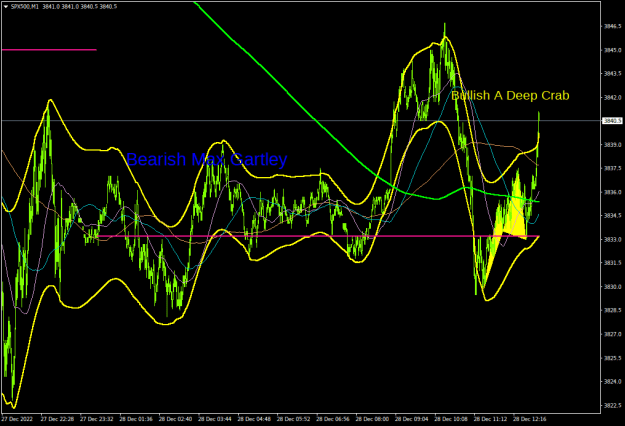
Task: Click the 3825.5 price scale label
Action: point(612,358)
